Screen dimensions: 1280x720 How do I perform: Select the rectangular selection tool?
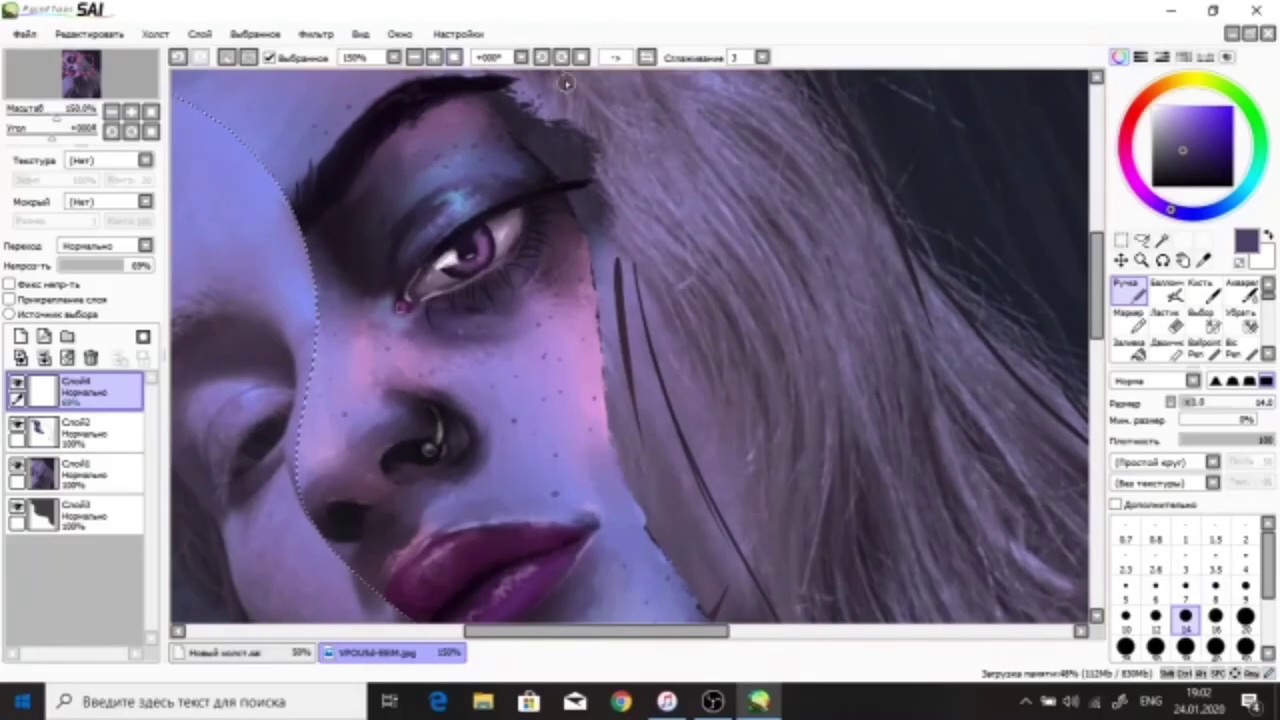pyautogui.click(x=1121, y=240)
